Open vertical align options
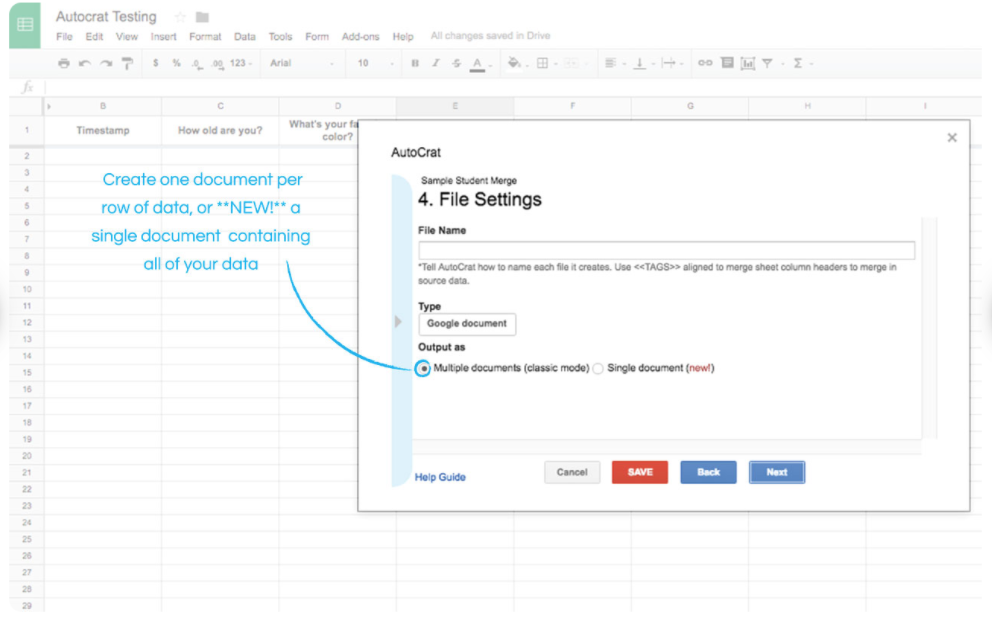1008x622 pixels. pyautogui.click(x=639, y=63)
